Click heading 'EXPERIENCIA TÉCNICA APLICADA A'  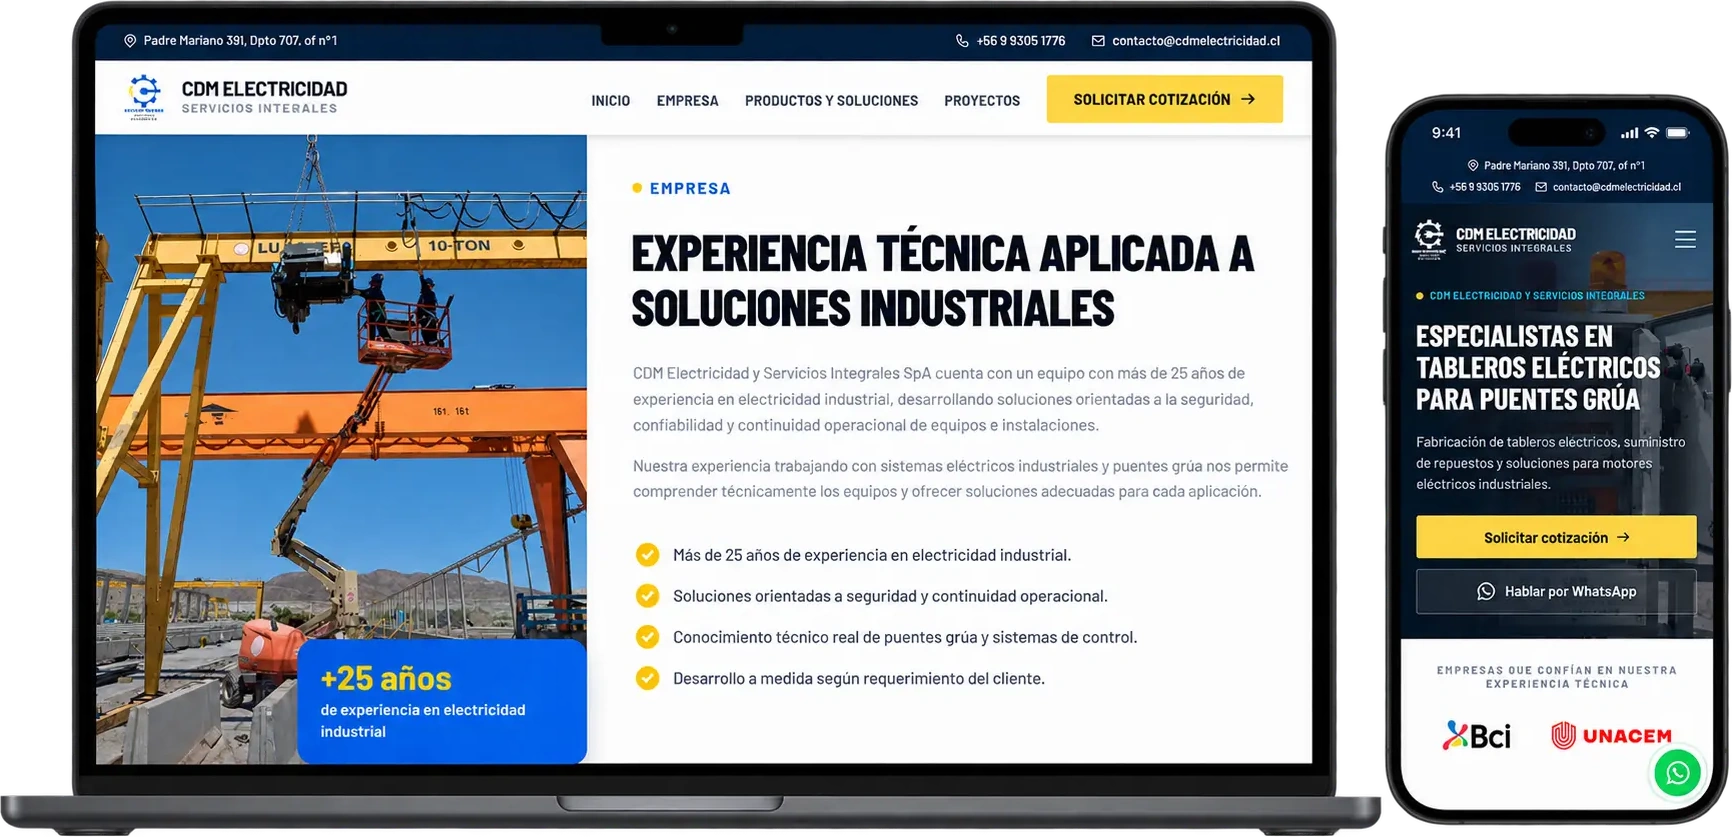942,253
